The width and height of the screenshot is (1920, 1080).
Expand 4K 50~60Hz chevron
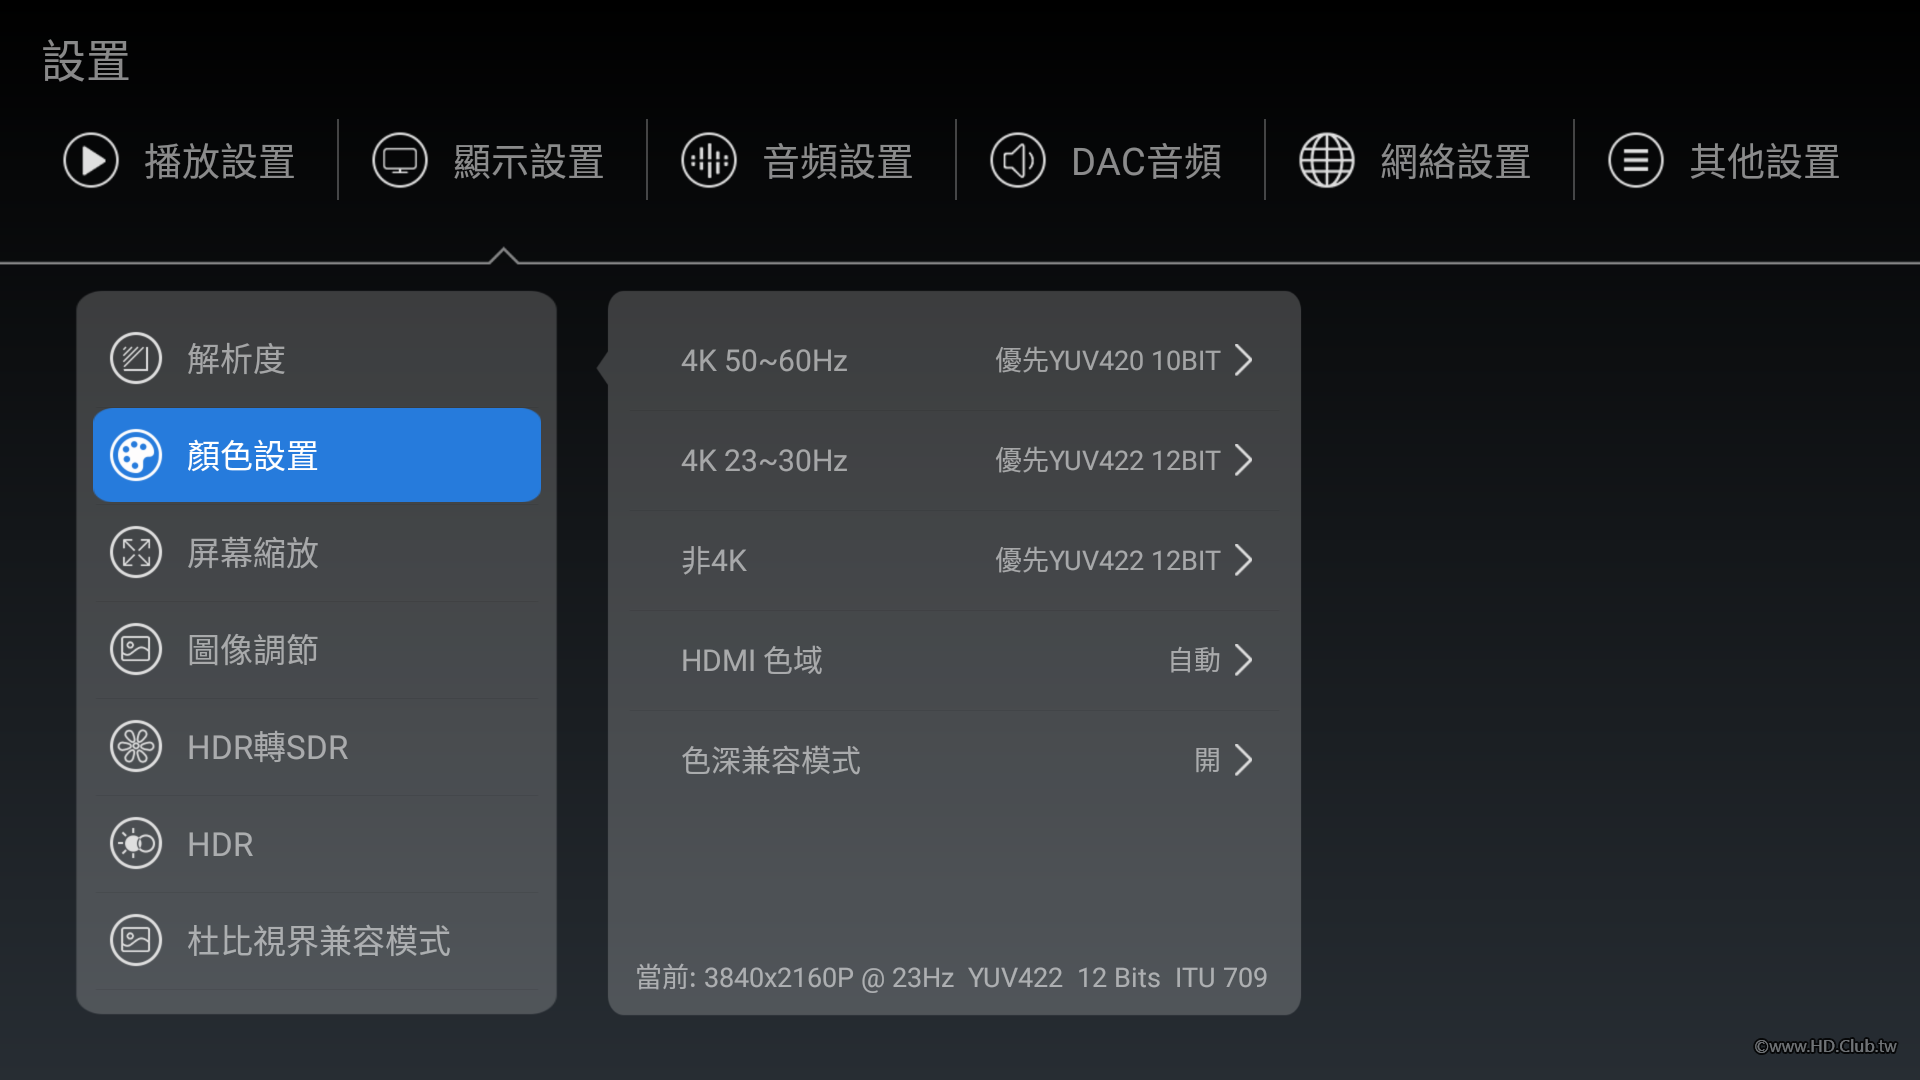[1243, 361]
